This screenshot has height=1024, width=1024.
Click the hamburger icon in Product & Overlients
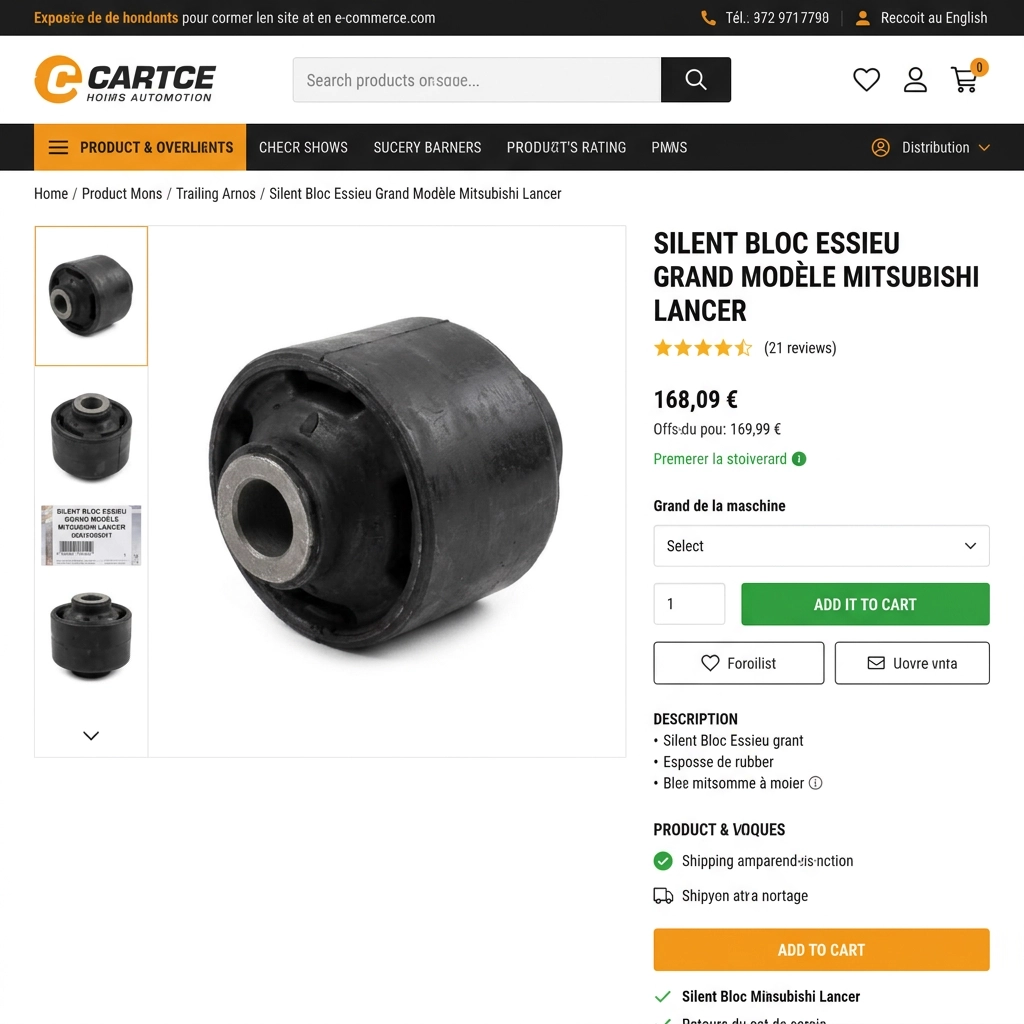(58, 147)
